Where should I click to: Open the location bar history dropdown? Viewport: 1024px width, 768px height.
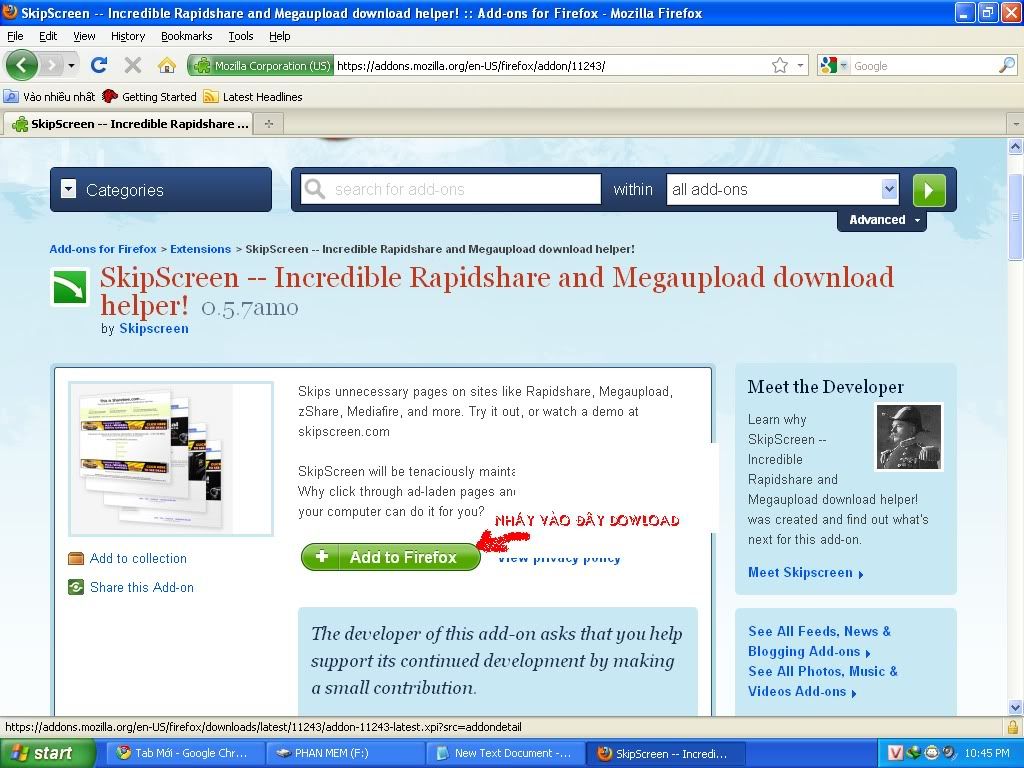[800, 65]
